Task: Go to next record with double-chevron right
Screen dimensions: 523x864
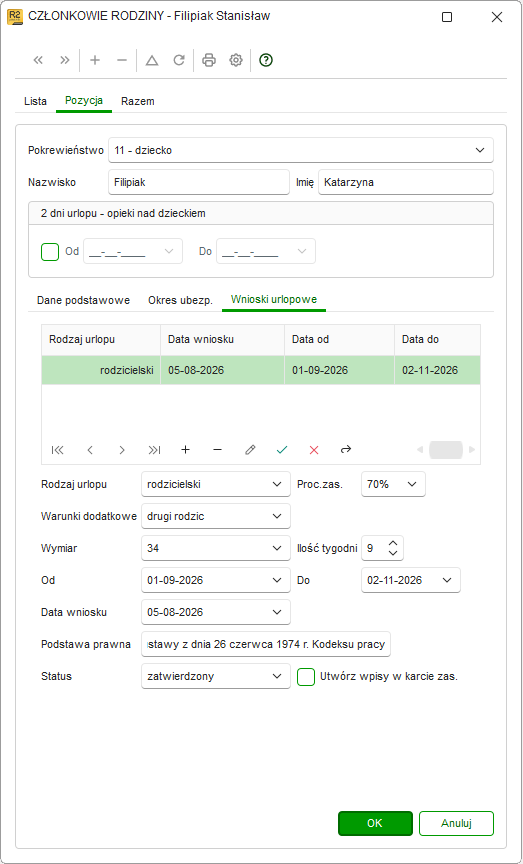Action: point(65,60)
